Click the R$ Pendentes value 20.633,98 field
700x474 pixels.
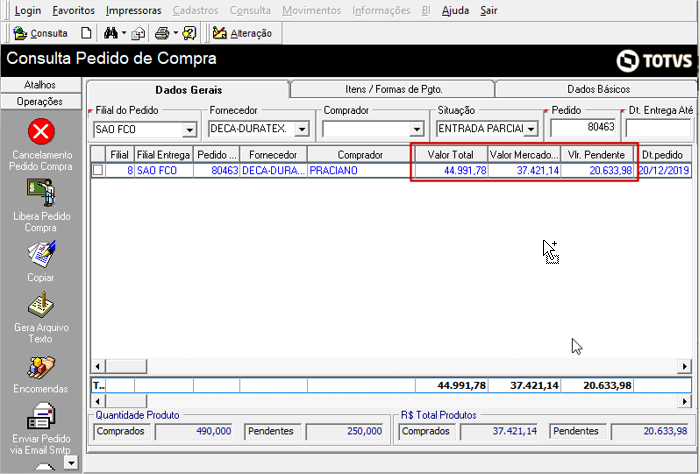pyautogui.click(x=650, y=432)
